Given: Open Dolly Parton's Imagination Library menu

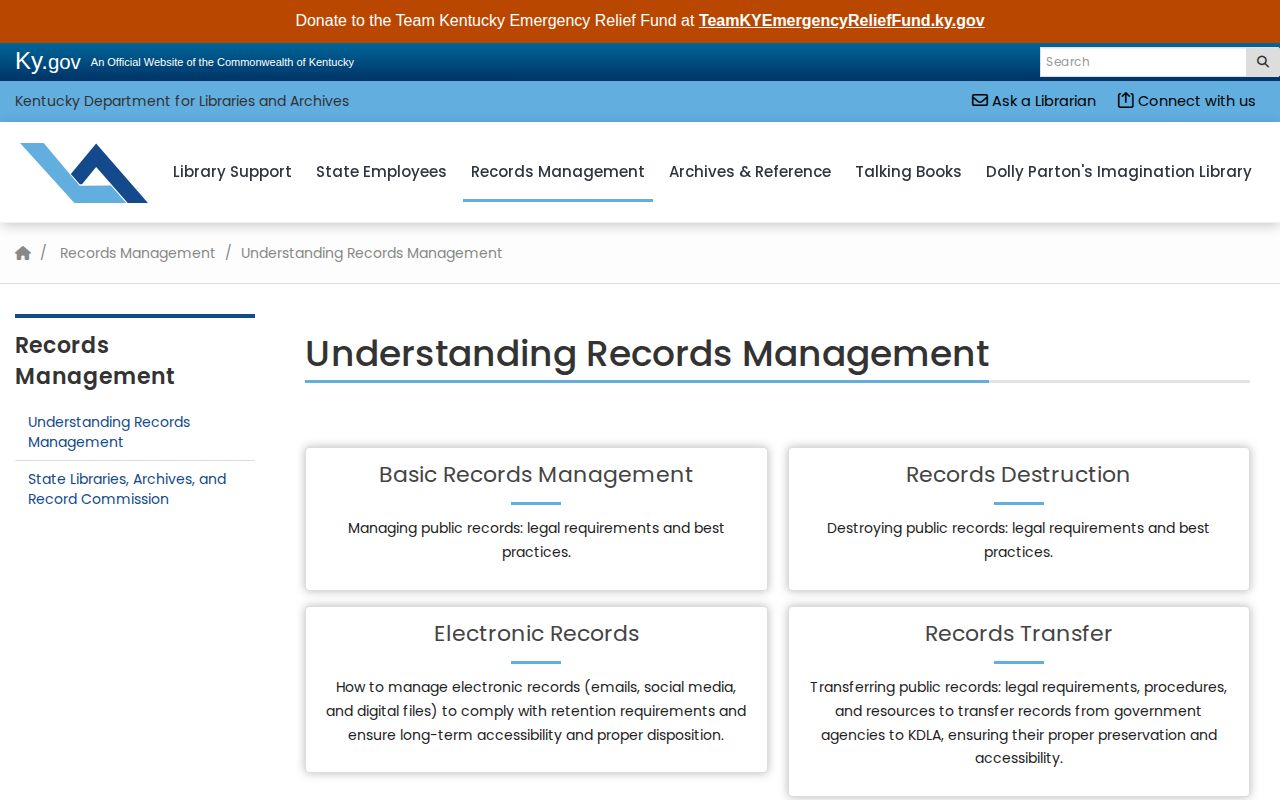Looking at the screenshot, I should click(x=1118, y=172).
